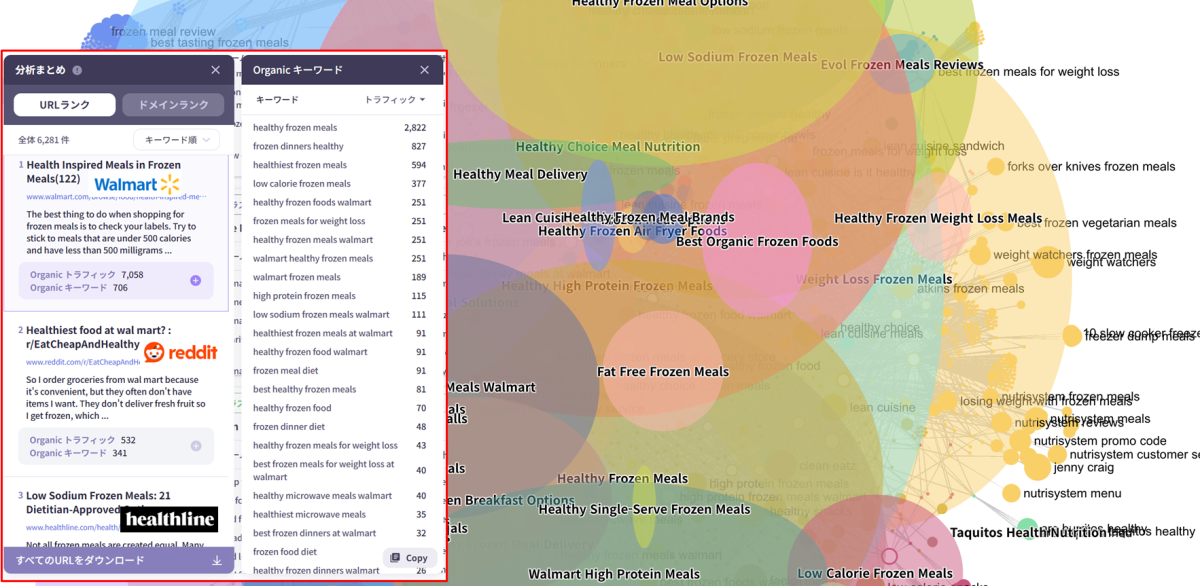Select keyword row 'frozen dinner diet'

pos(339,427)
